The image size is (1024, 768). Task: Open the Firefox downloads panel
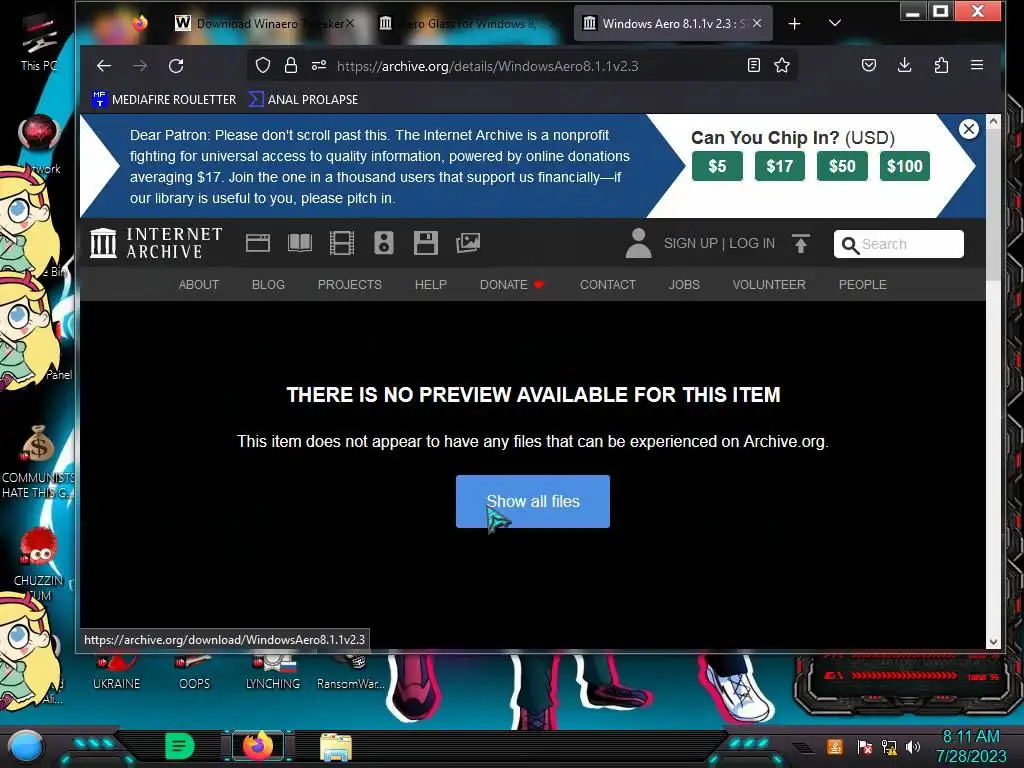(904, 65)
